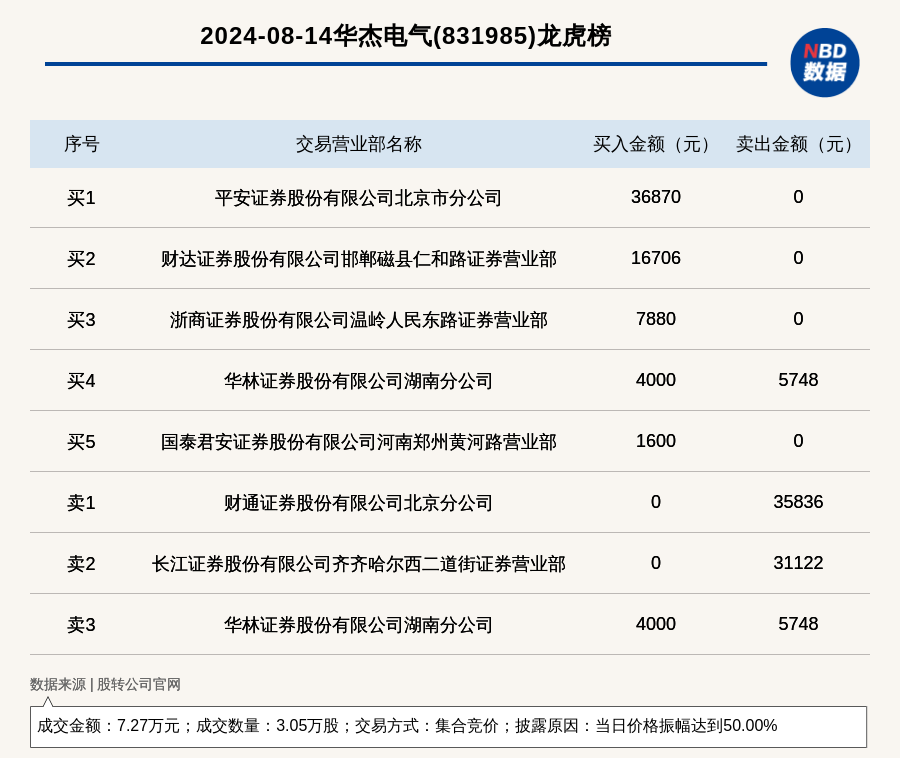
Task: Click sell amount 31122
Action: 798,562
